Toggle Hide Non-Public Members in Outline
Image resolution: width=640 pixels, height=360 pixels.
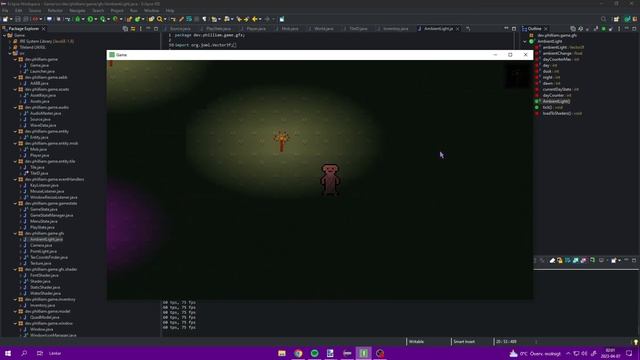603,29
